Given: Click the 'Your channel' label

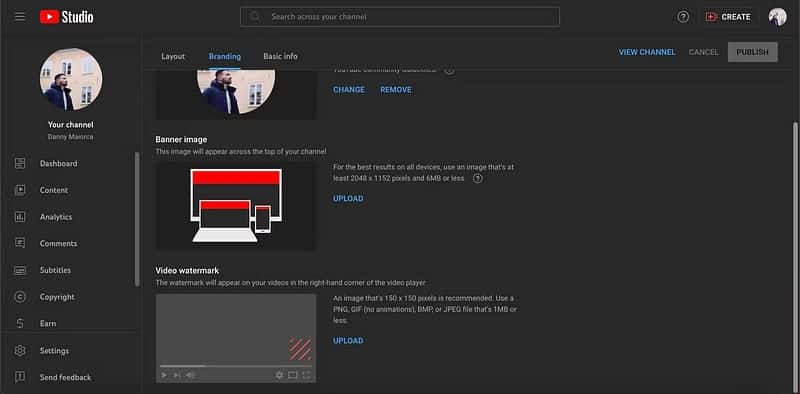Looking at the screenshot, I should coord(70,125).
